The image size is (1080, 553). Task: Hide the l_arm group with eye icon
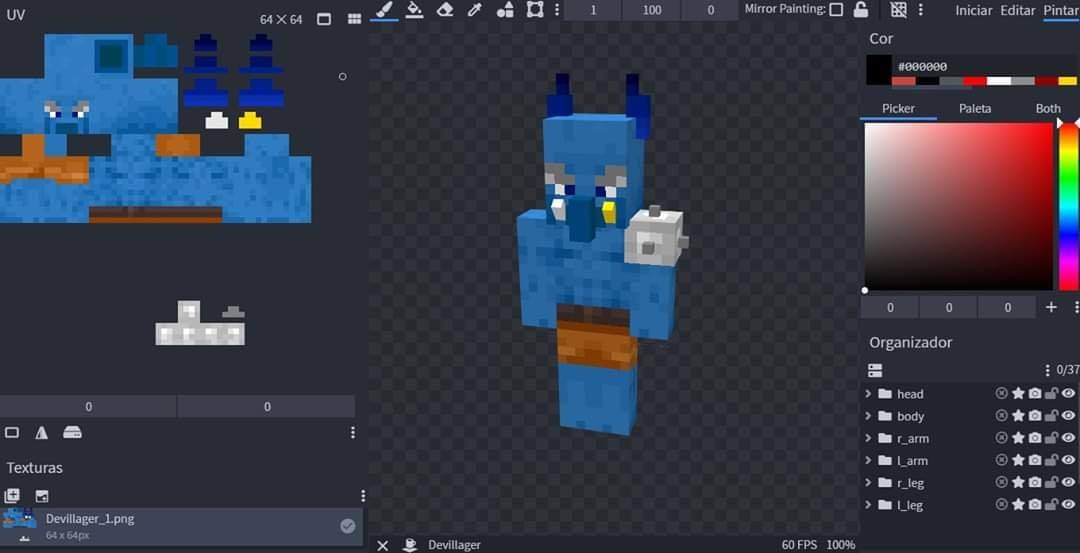click(1068, 460)
